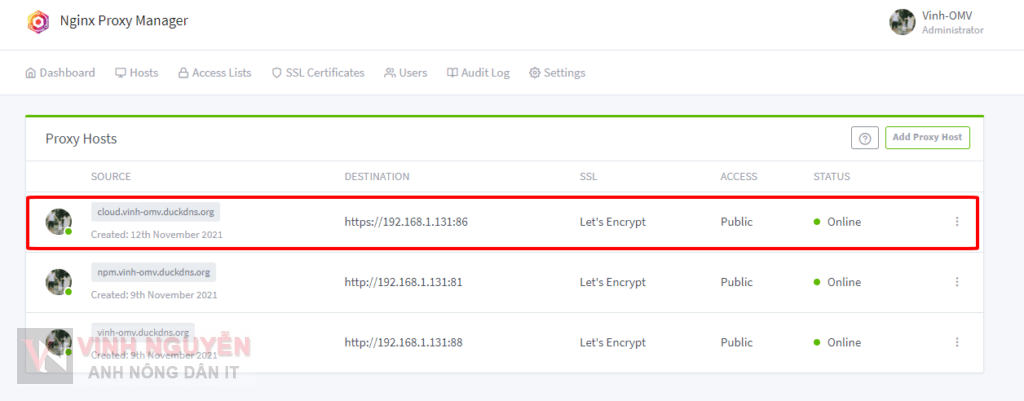This screenshot has height=401, width=1024.
Task: Click Created: 12th November 2021 text
Action: point(157,234)
